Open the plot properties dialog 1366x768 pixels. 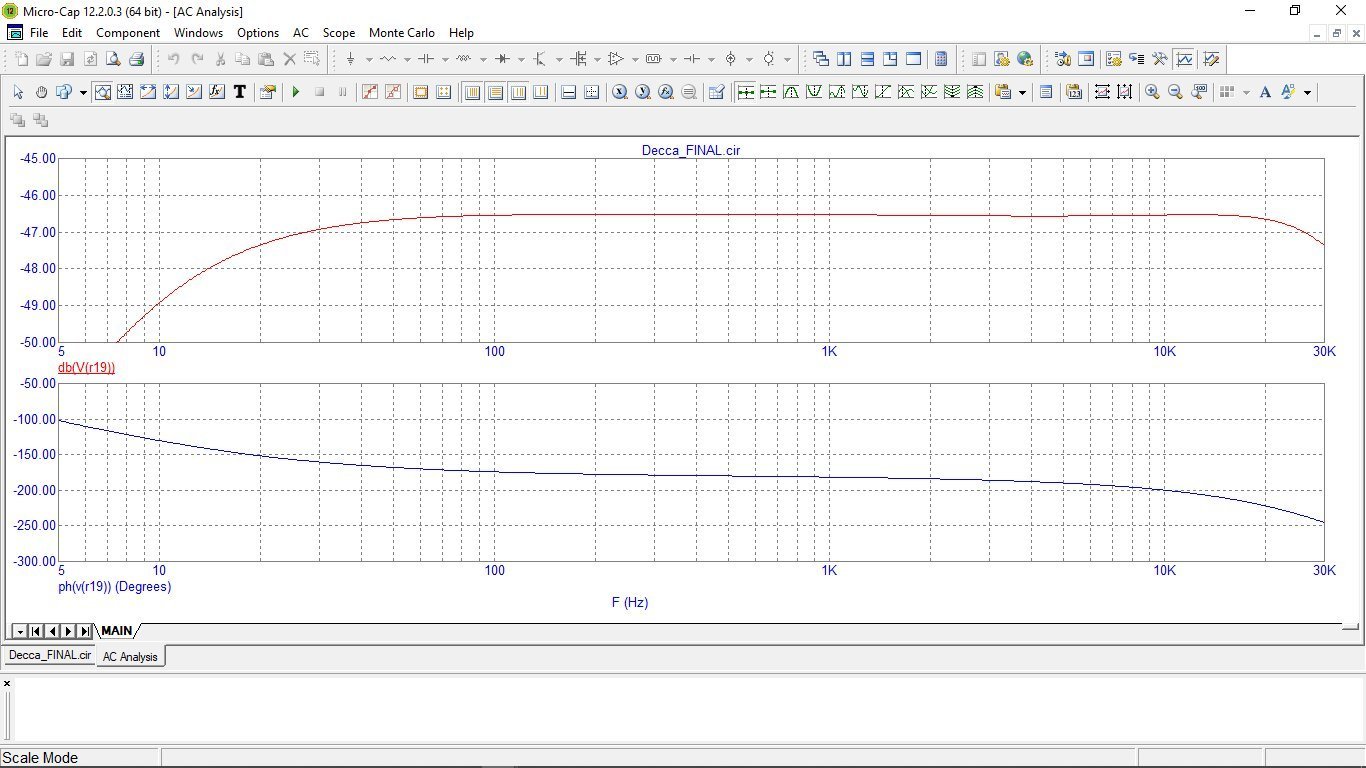point(267,92)
